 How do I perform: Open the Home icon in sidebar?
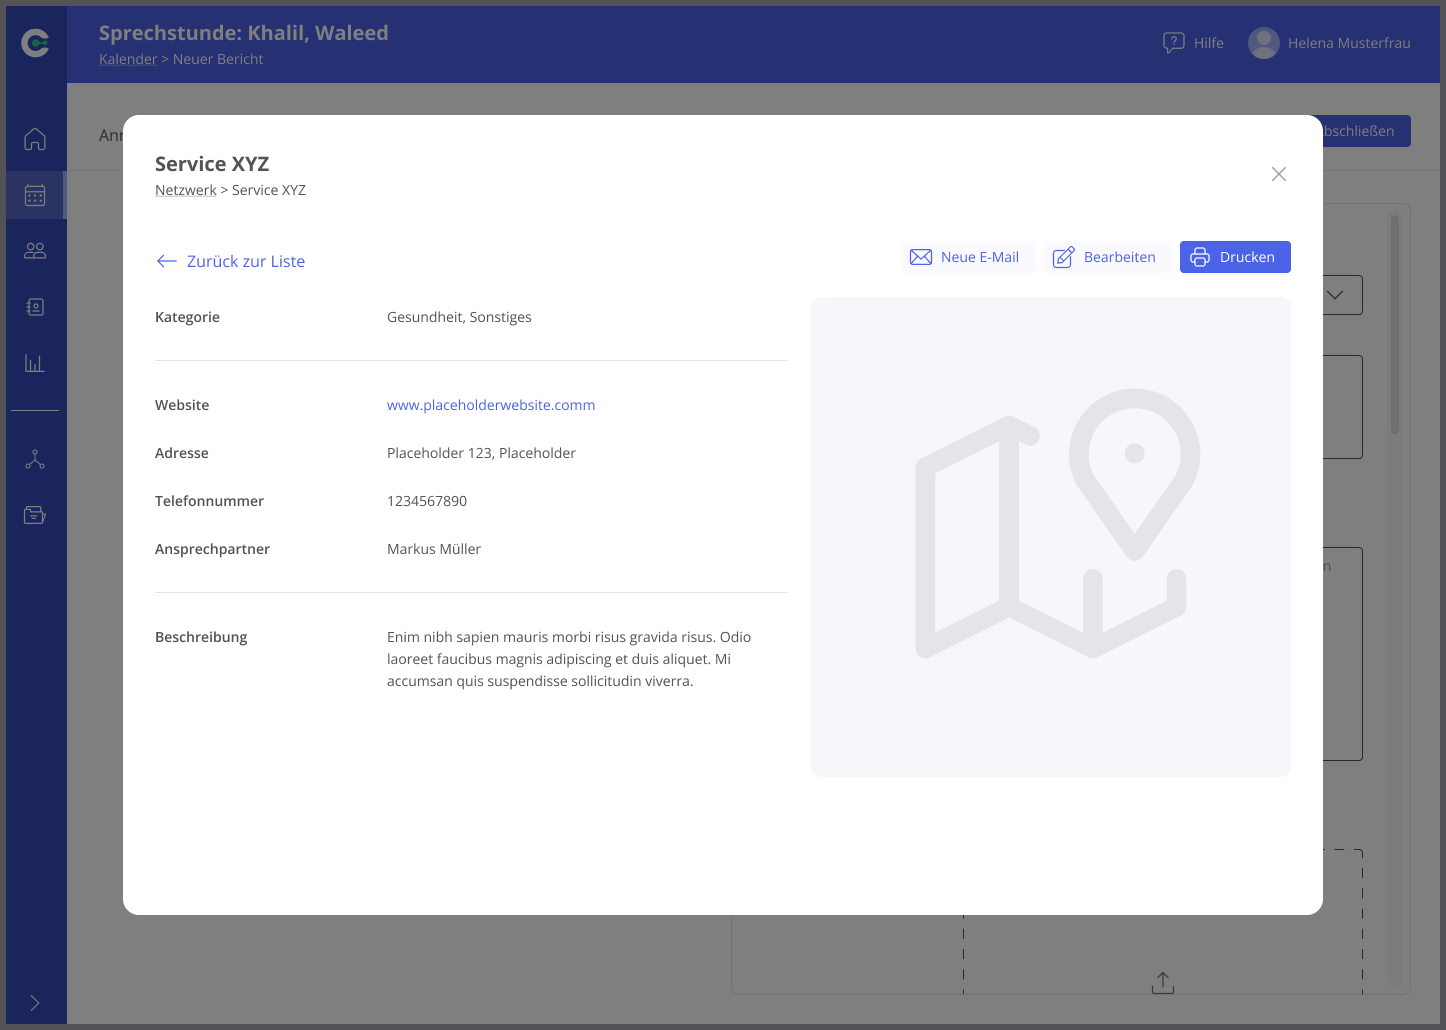[x=35, y=139]
